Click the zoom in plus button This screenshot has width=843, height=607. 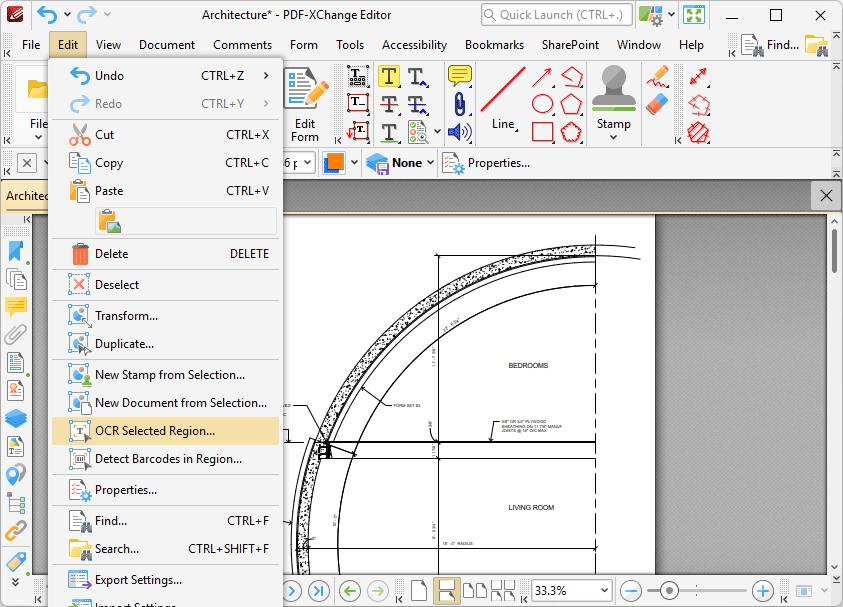pos(762,590)
